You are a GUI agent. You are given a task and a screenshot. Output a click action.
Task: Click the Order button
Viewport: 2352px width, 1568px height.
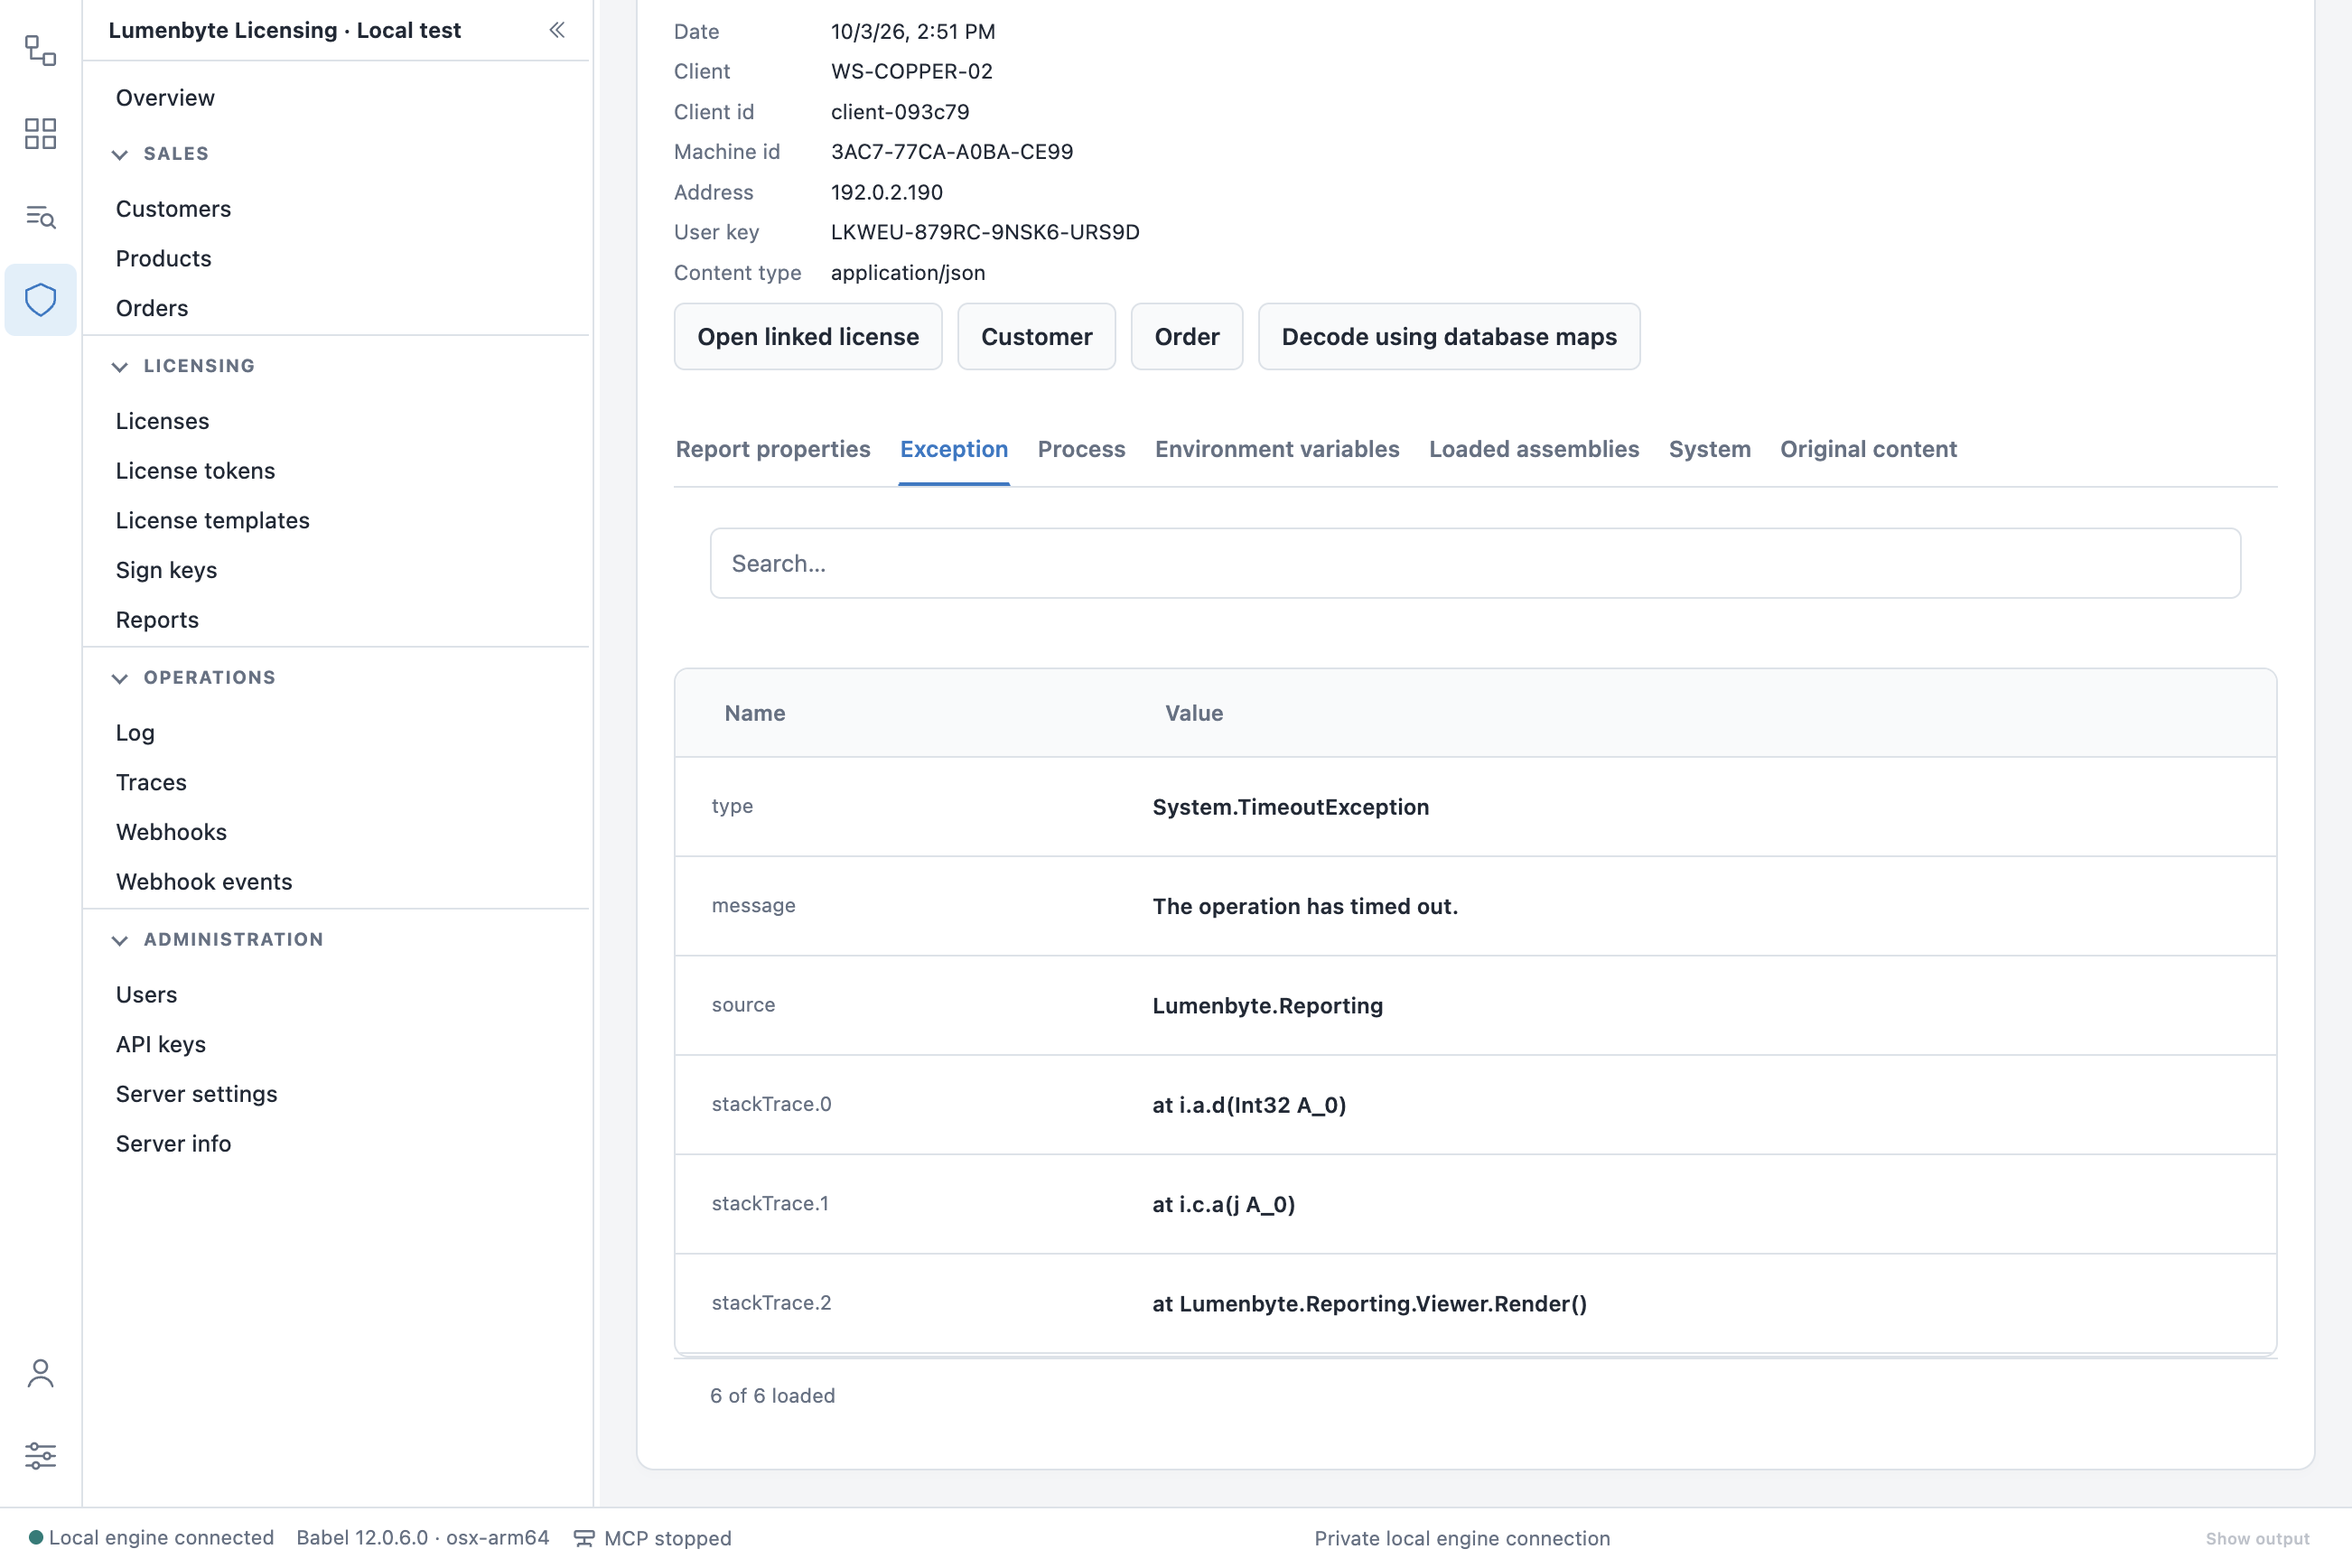pyautogui.click(x=1187, y=337)
